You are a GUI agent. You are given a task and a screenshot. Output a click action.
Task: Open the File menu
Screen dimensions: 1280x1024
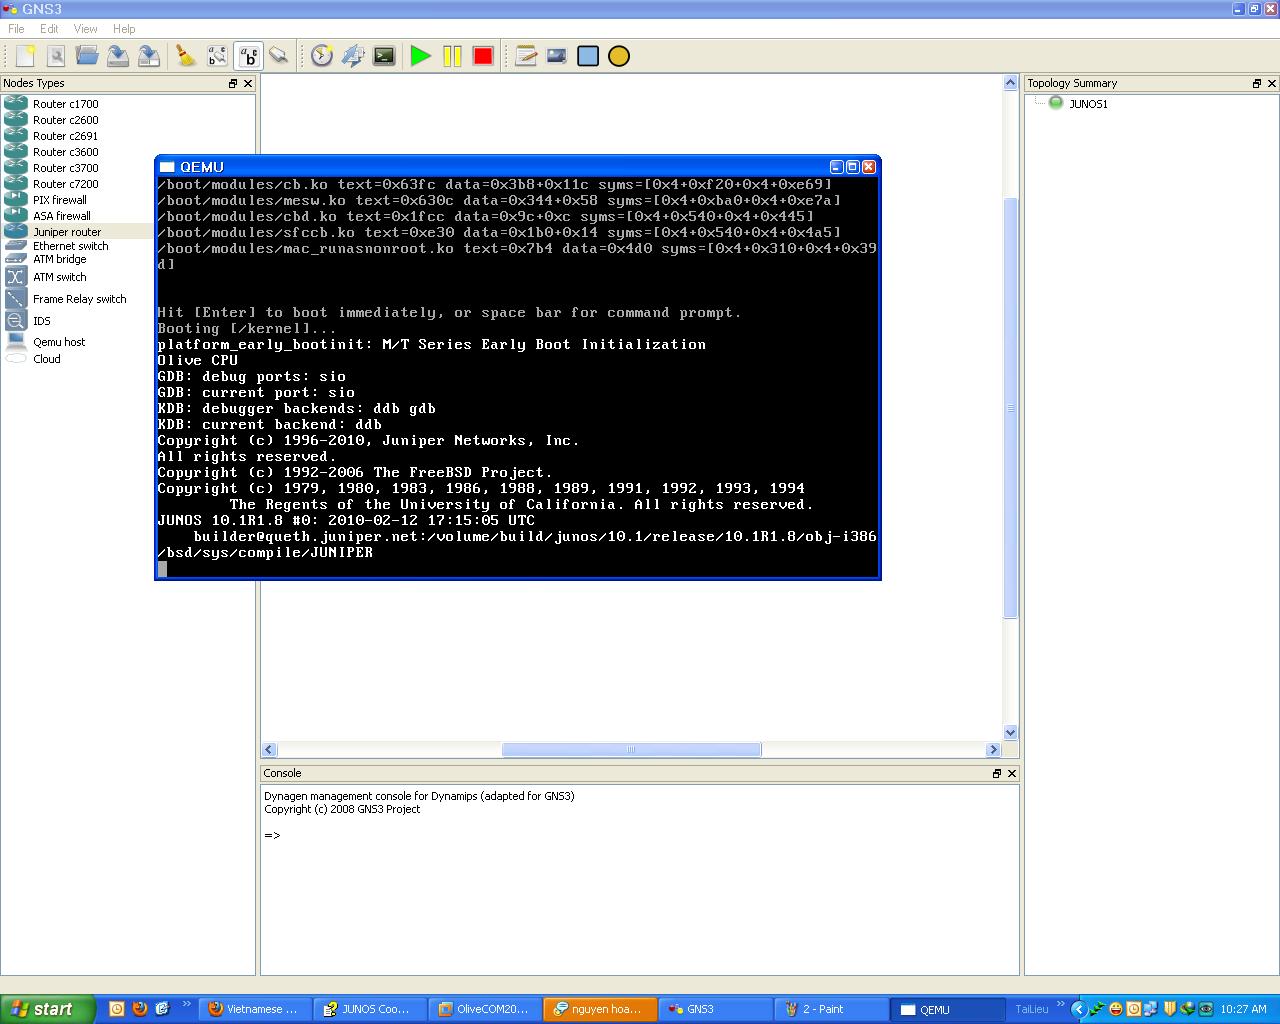point(16,29)
